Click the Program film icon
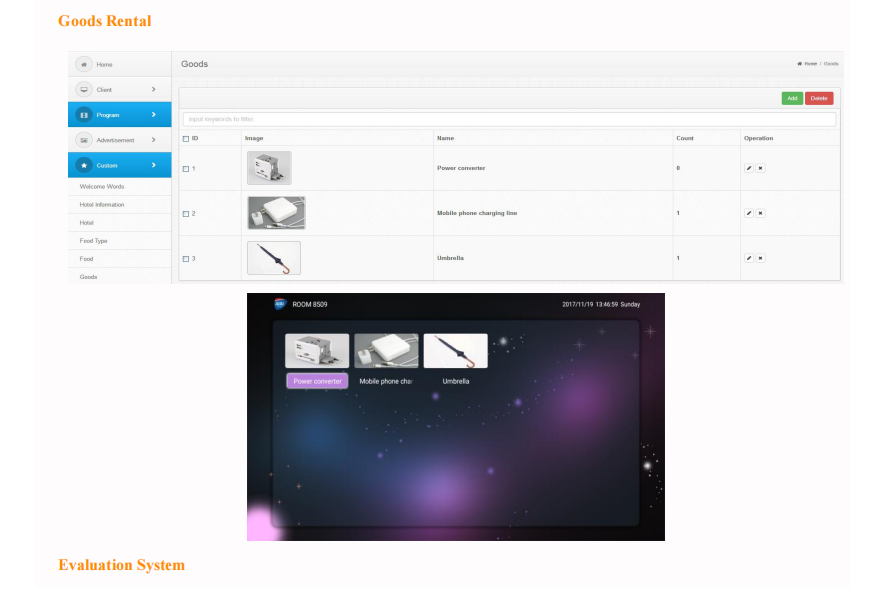876x595 pixels. coord(84,115)
